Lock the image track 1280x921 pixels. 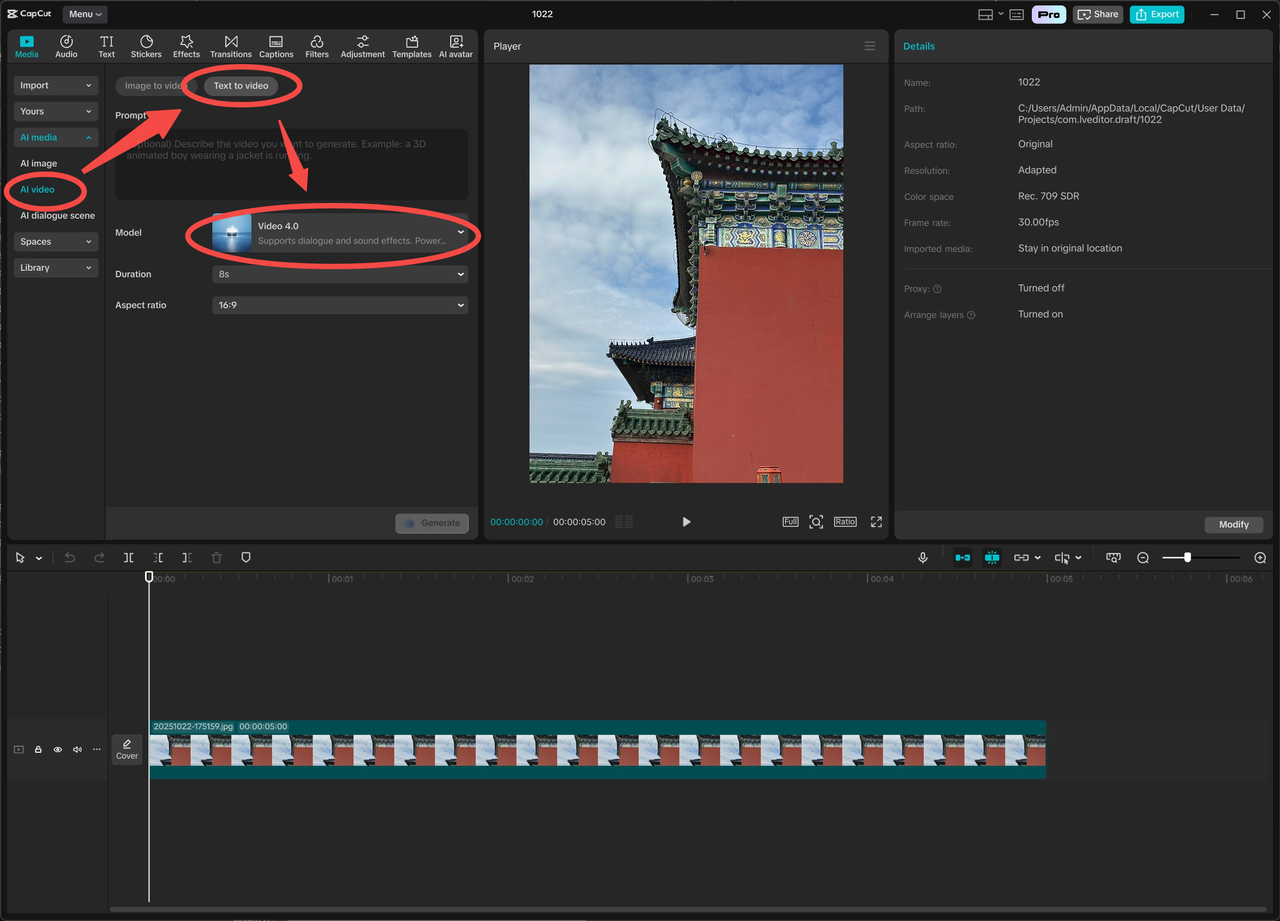[38, 749]
